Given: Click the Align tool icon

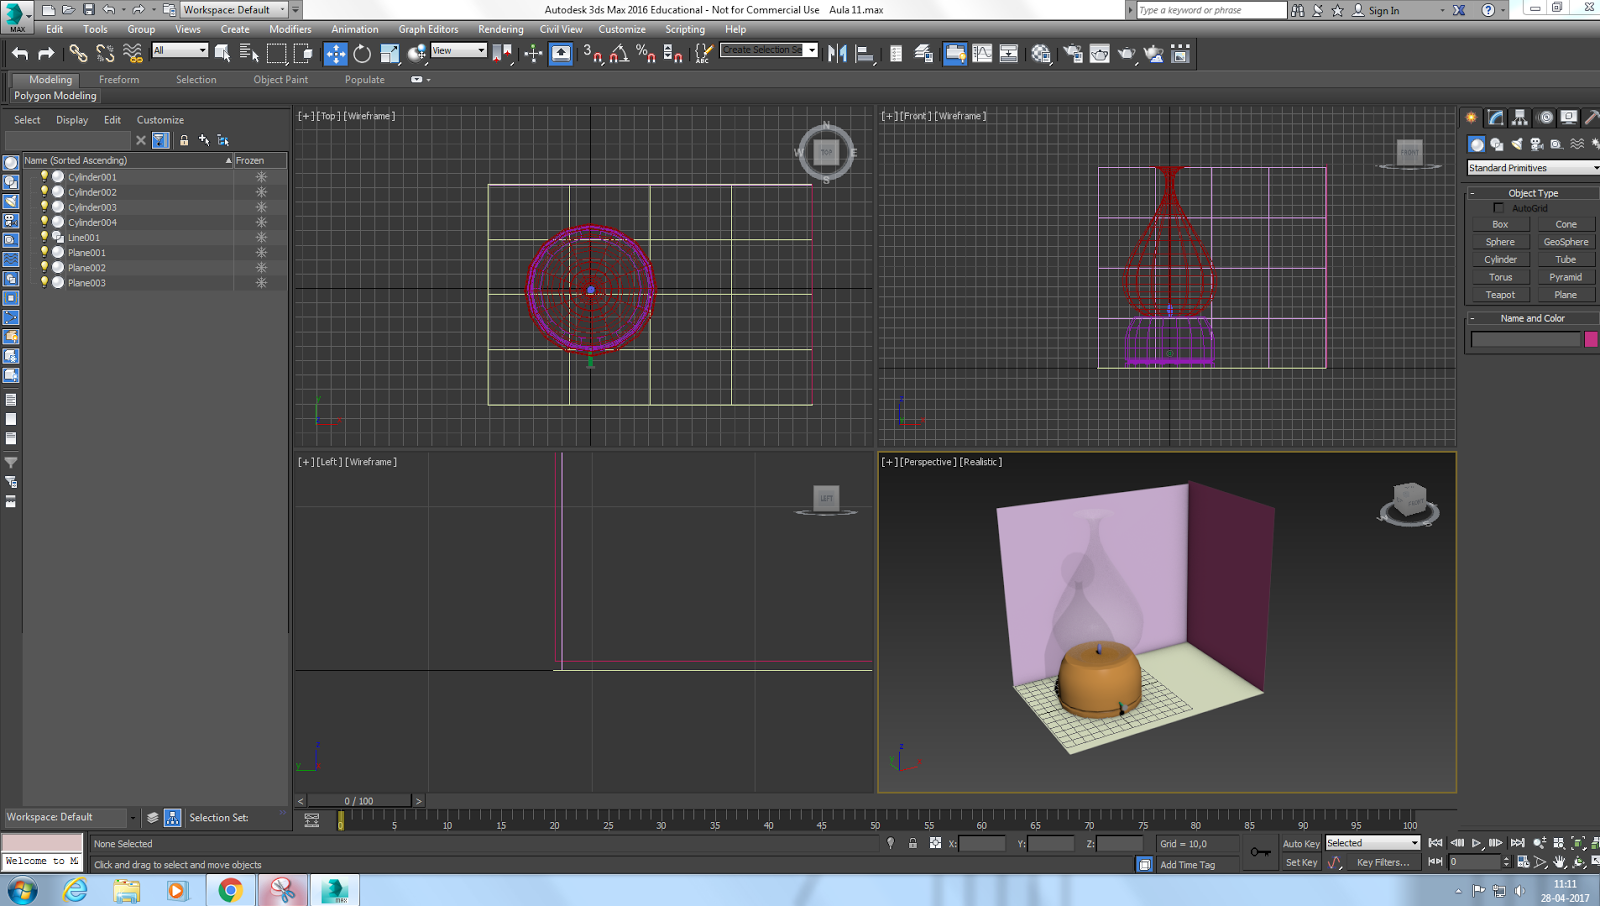Looking at the screenshot, I should coord(865,54).
